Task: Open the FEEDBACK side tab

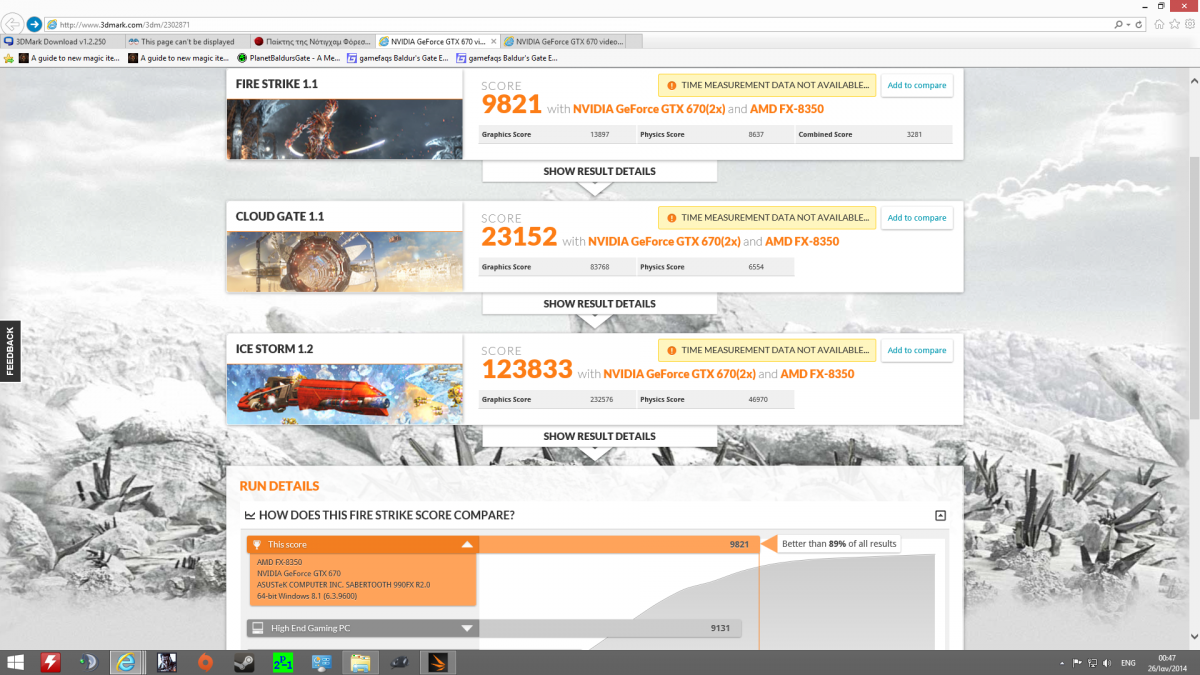Action: (x=10, y=352)
